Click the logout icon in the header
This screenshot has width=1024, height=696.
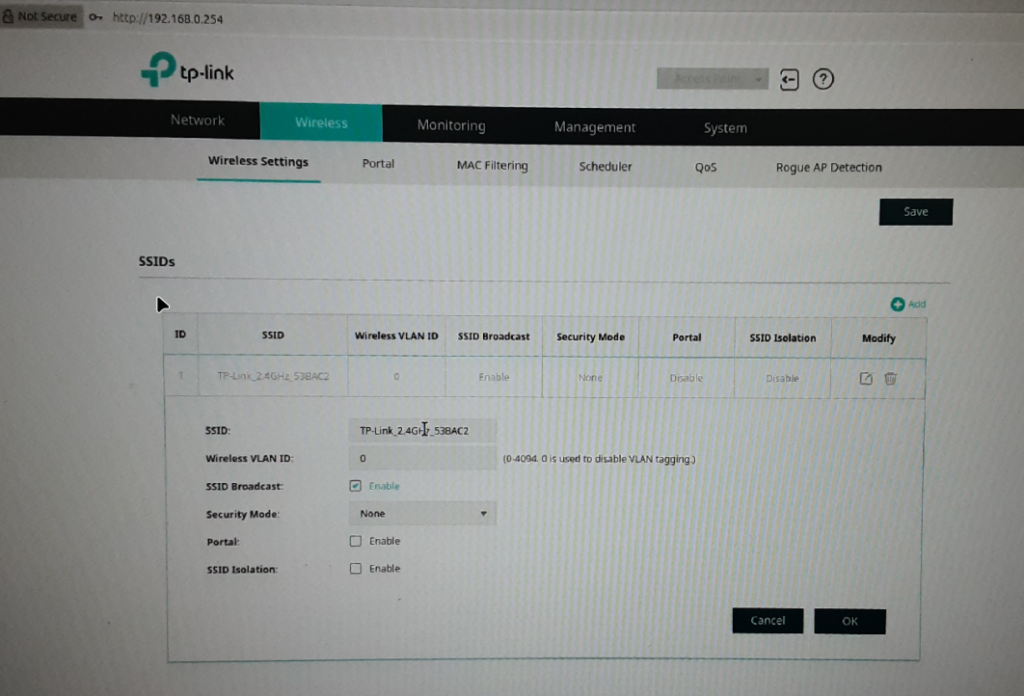pos(790,80)
